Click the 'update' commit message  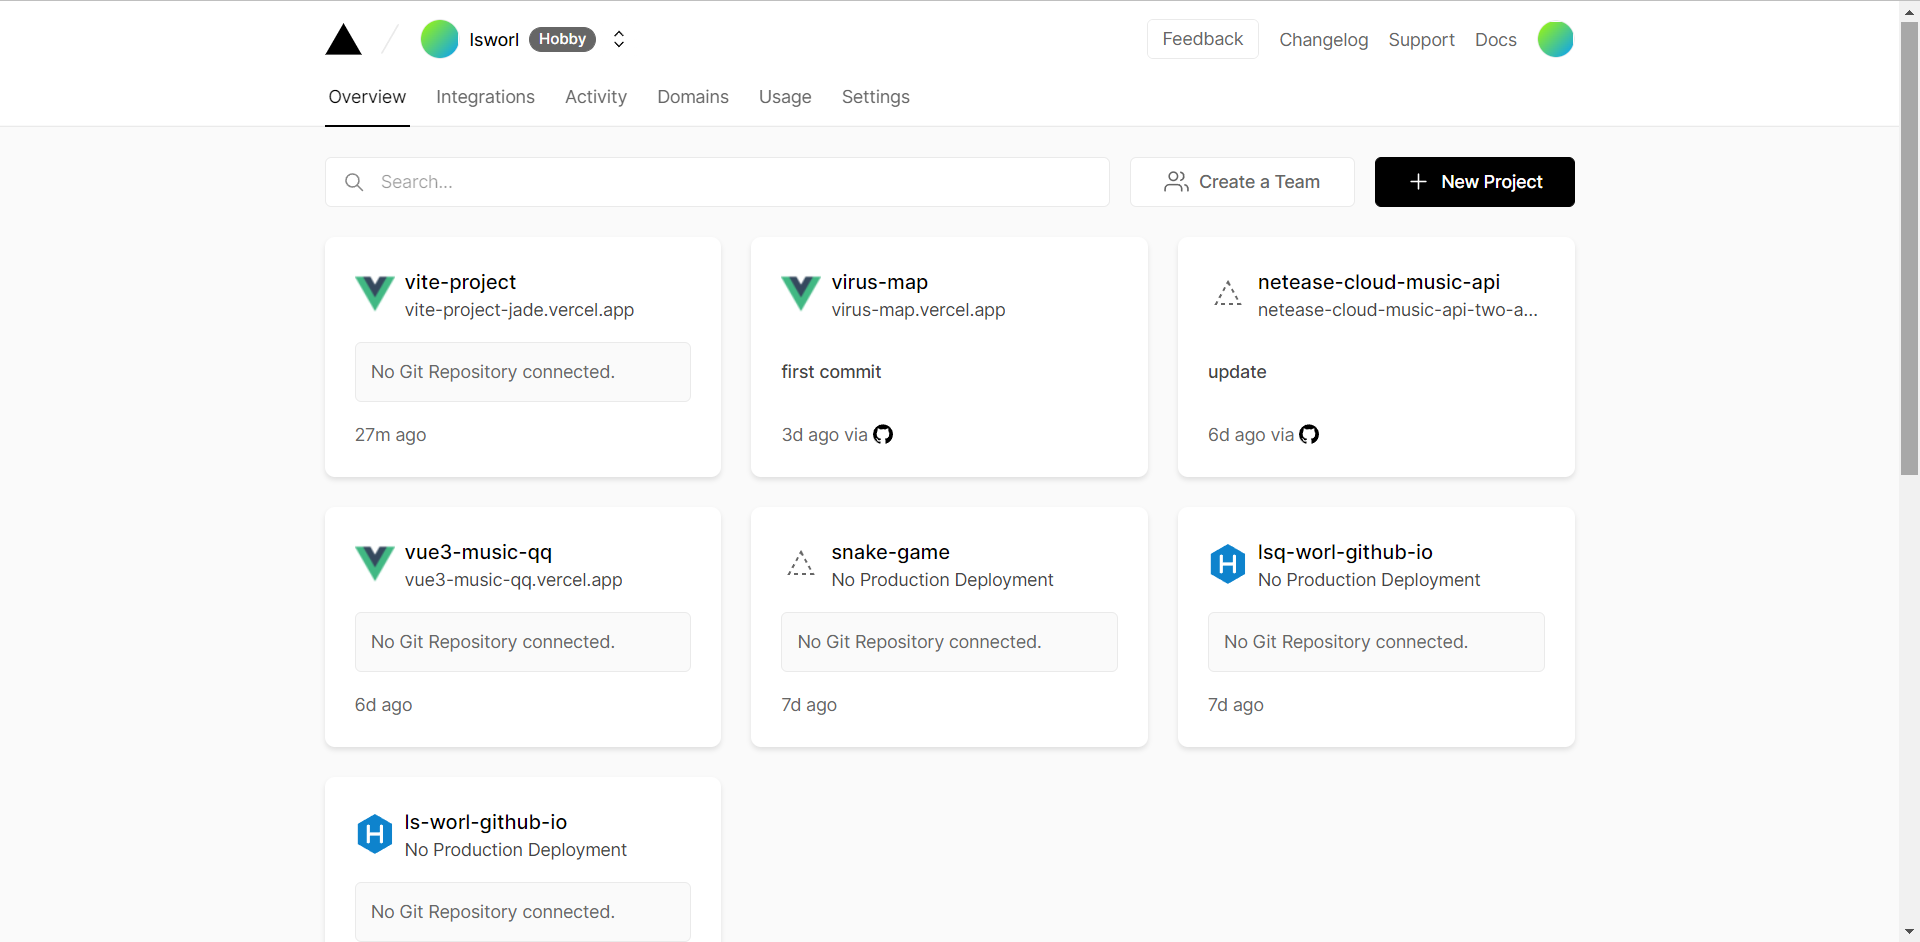click(x=1237, y=372)
